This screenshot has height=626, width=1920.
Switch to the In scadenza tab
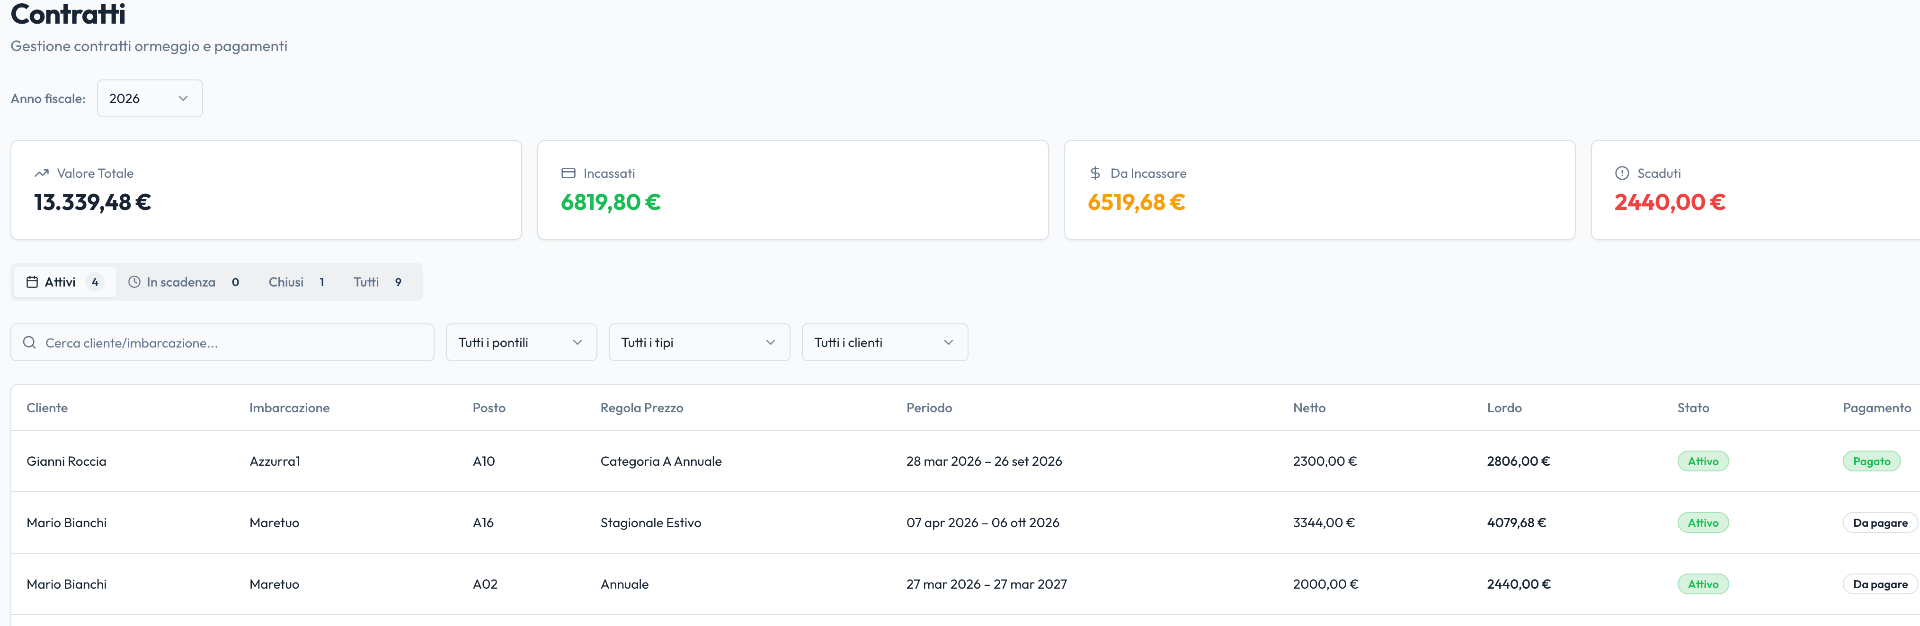(x=184, y=282)
